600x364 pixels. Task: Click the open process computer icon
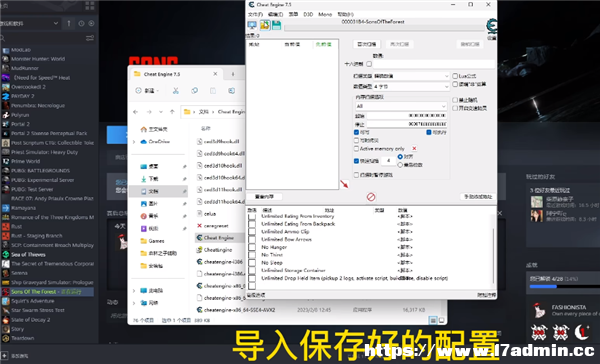click(252, 25)
